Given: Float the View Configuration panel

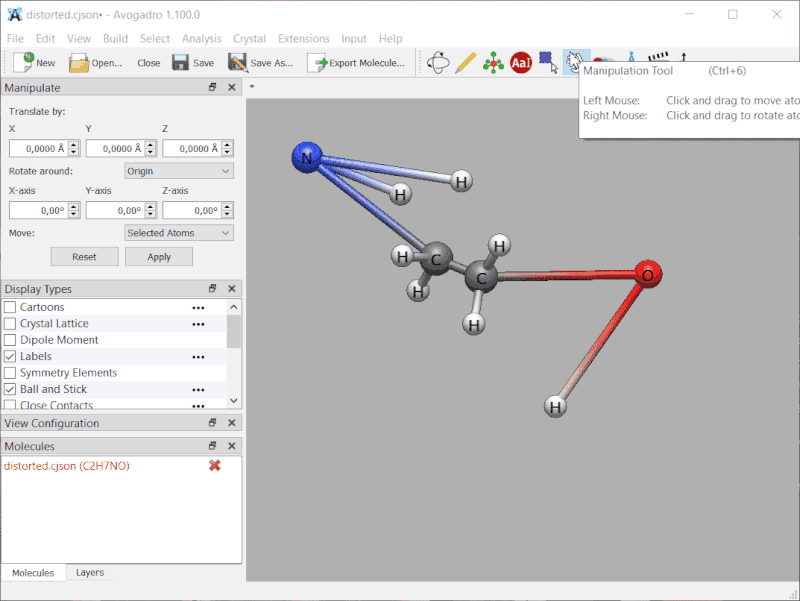Looking at the screenshot, I should (x=213, y=423).
